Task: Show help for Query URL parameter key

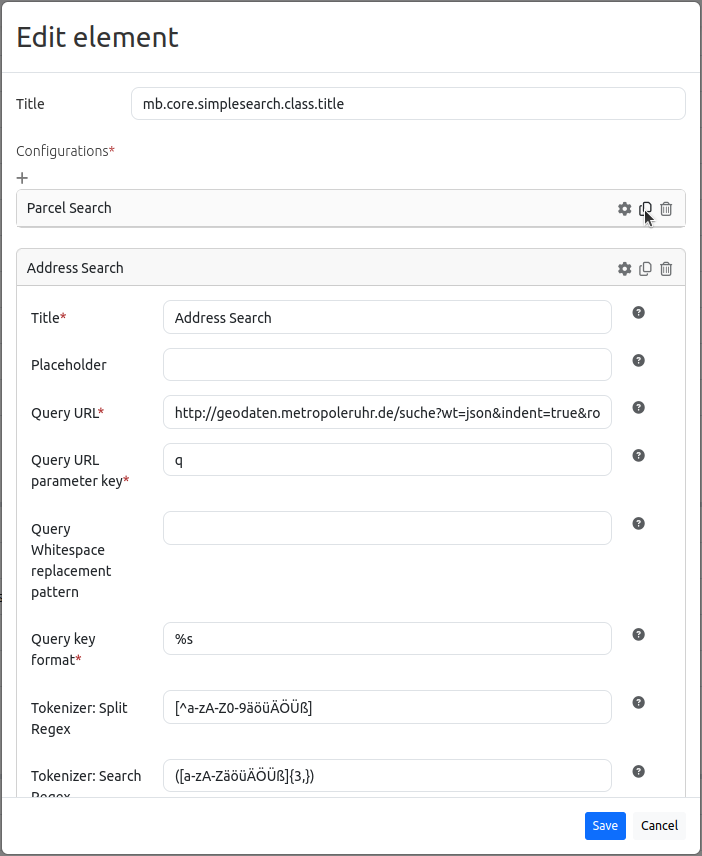Action: tap(639, 456)
